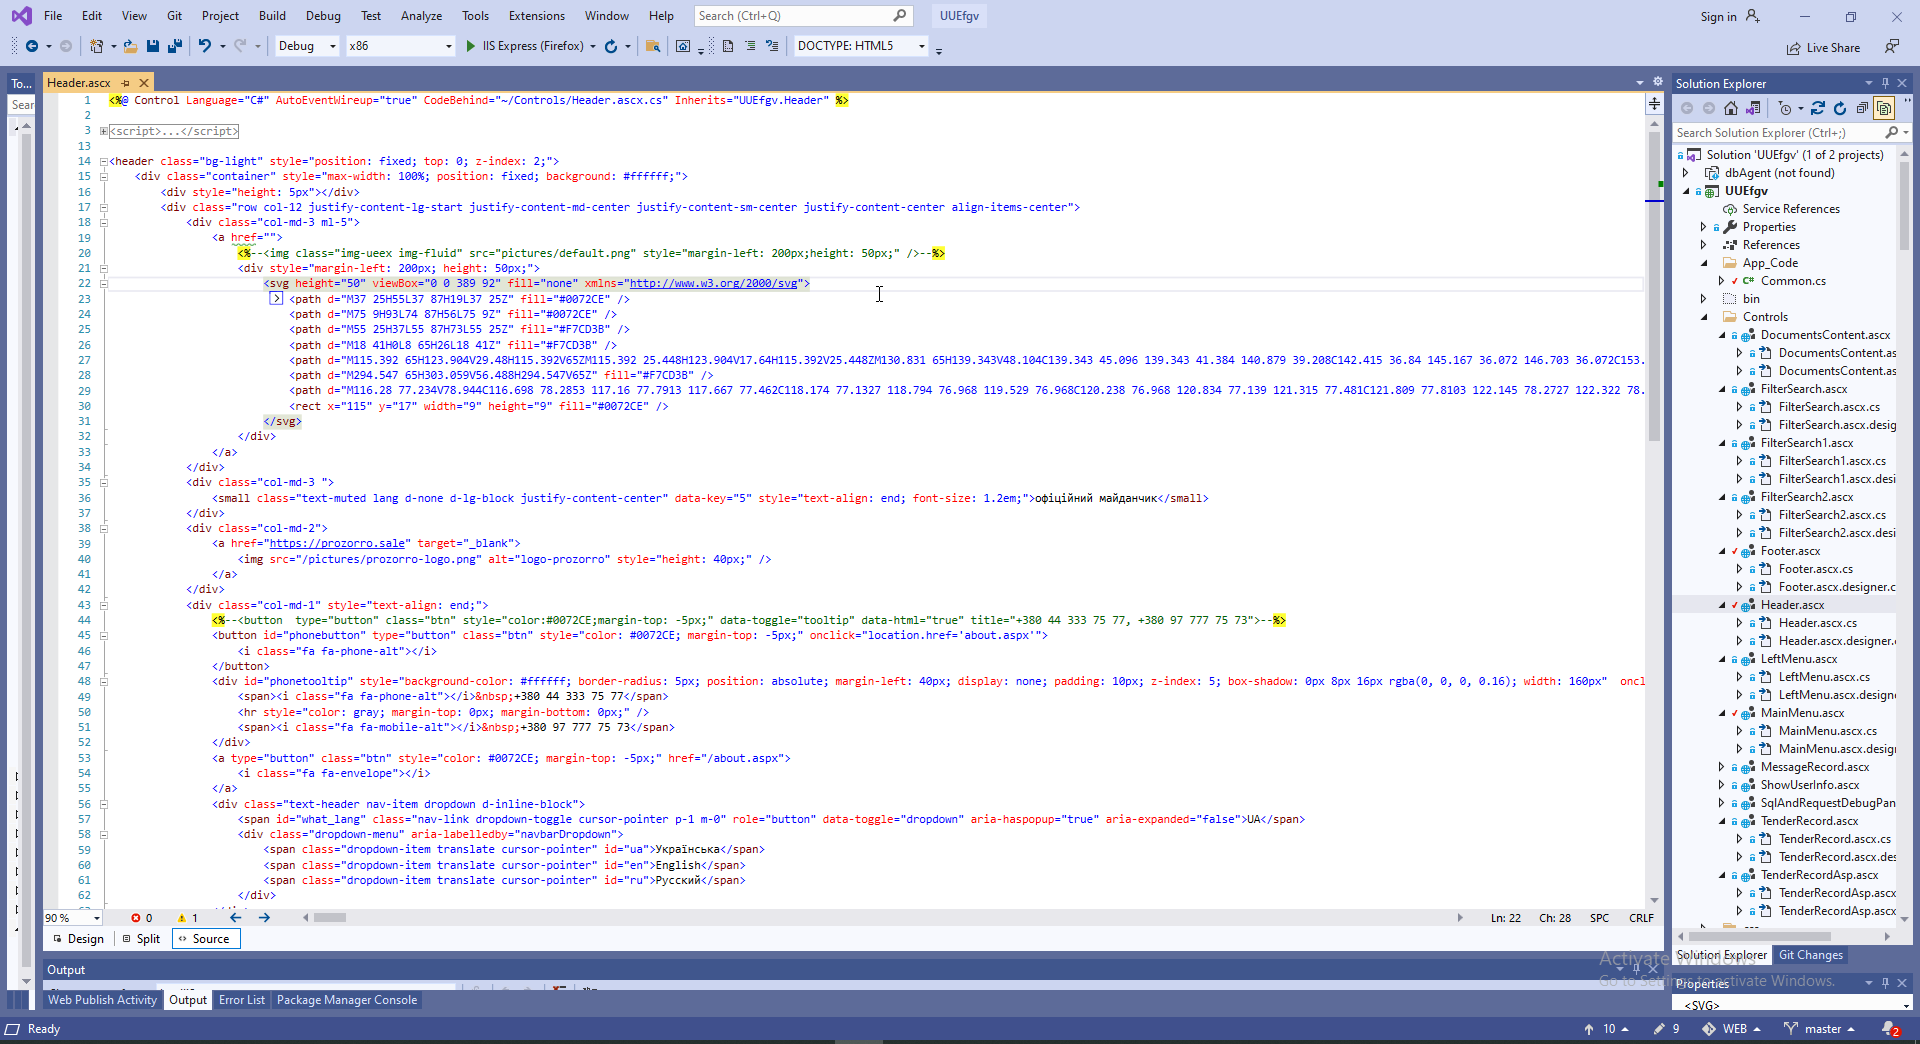The image size is (1920, 1044).
Task: Toggle Auto Hide pin on Properties panel
Action: coord(1885,983)
